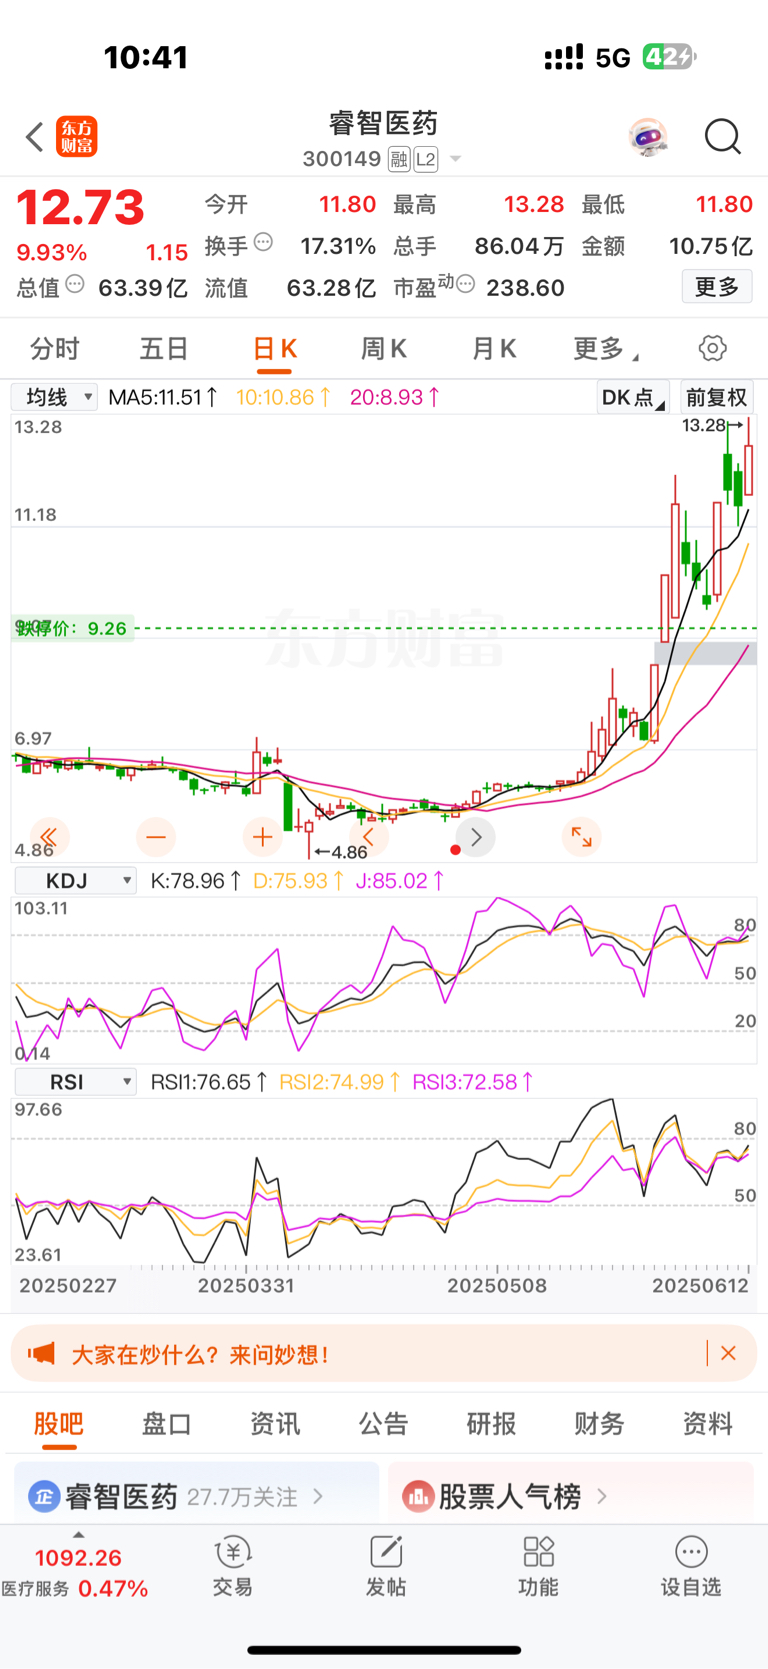Select the 日K tab

(x=274, y=349)
